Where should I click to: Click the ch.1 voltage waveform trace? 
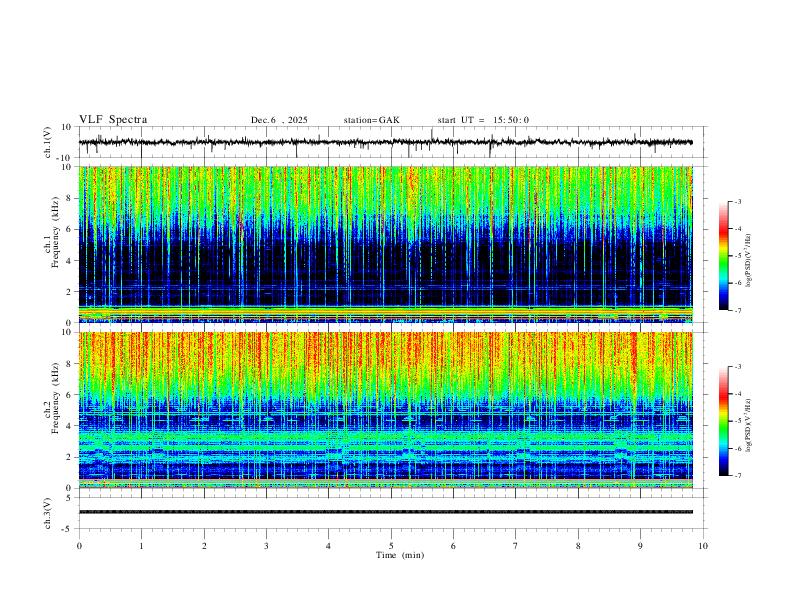pos(385,142)
